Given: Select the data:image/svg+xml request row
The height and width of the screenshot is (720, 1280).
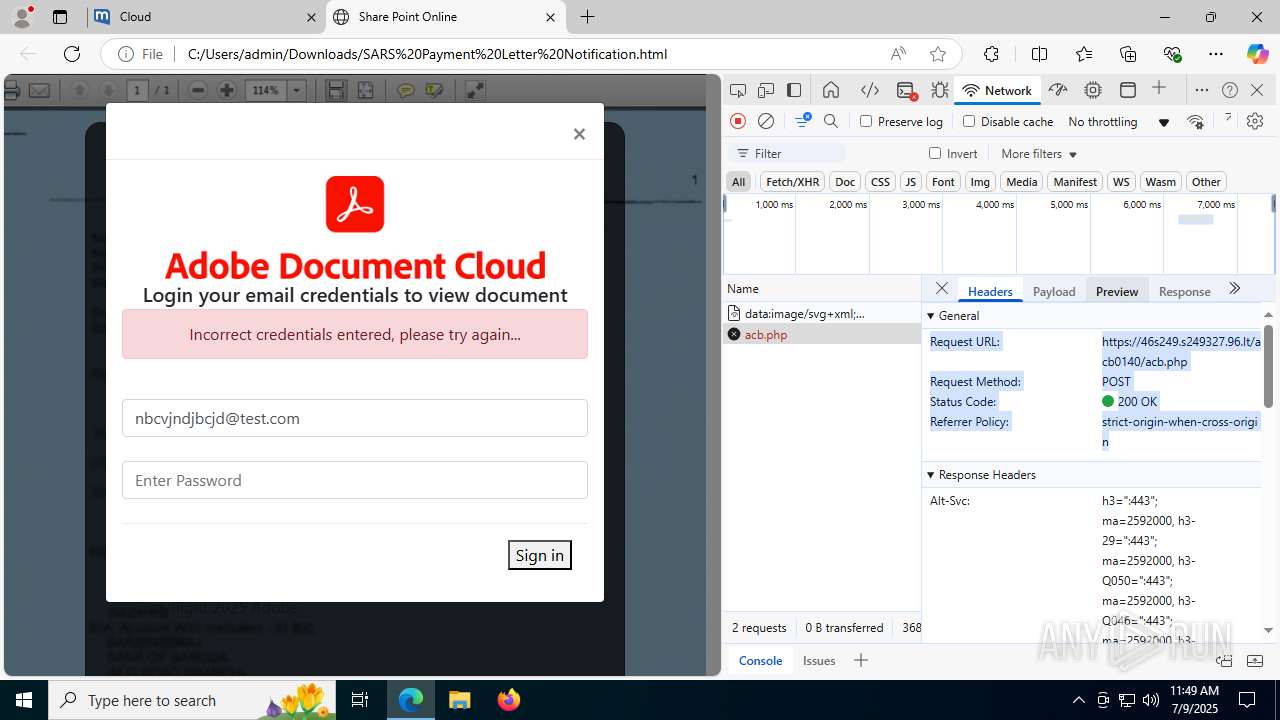Looking at the screenshot, I should (822, 313).
